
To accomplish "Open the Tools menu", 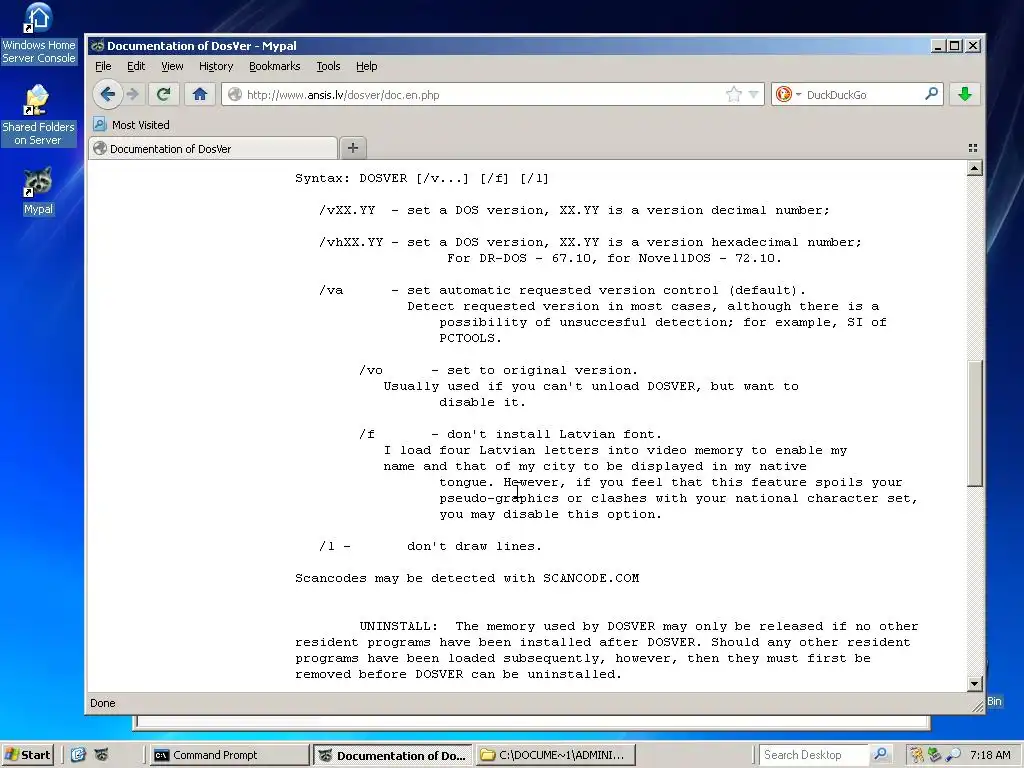I will click(328, 66).
